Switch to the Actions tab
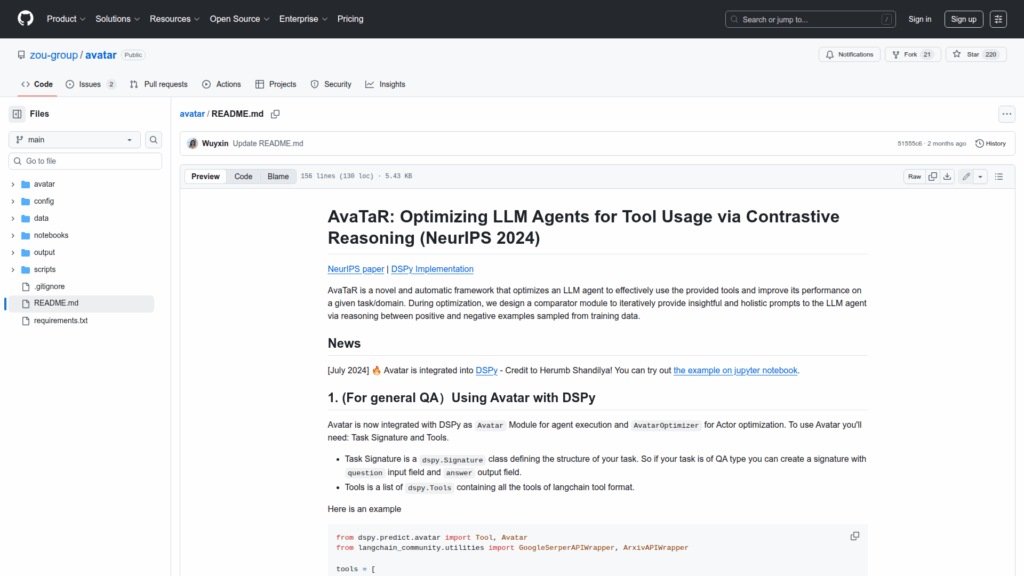Viewport: 1024px width, 576px height. pos(221,84)
